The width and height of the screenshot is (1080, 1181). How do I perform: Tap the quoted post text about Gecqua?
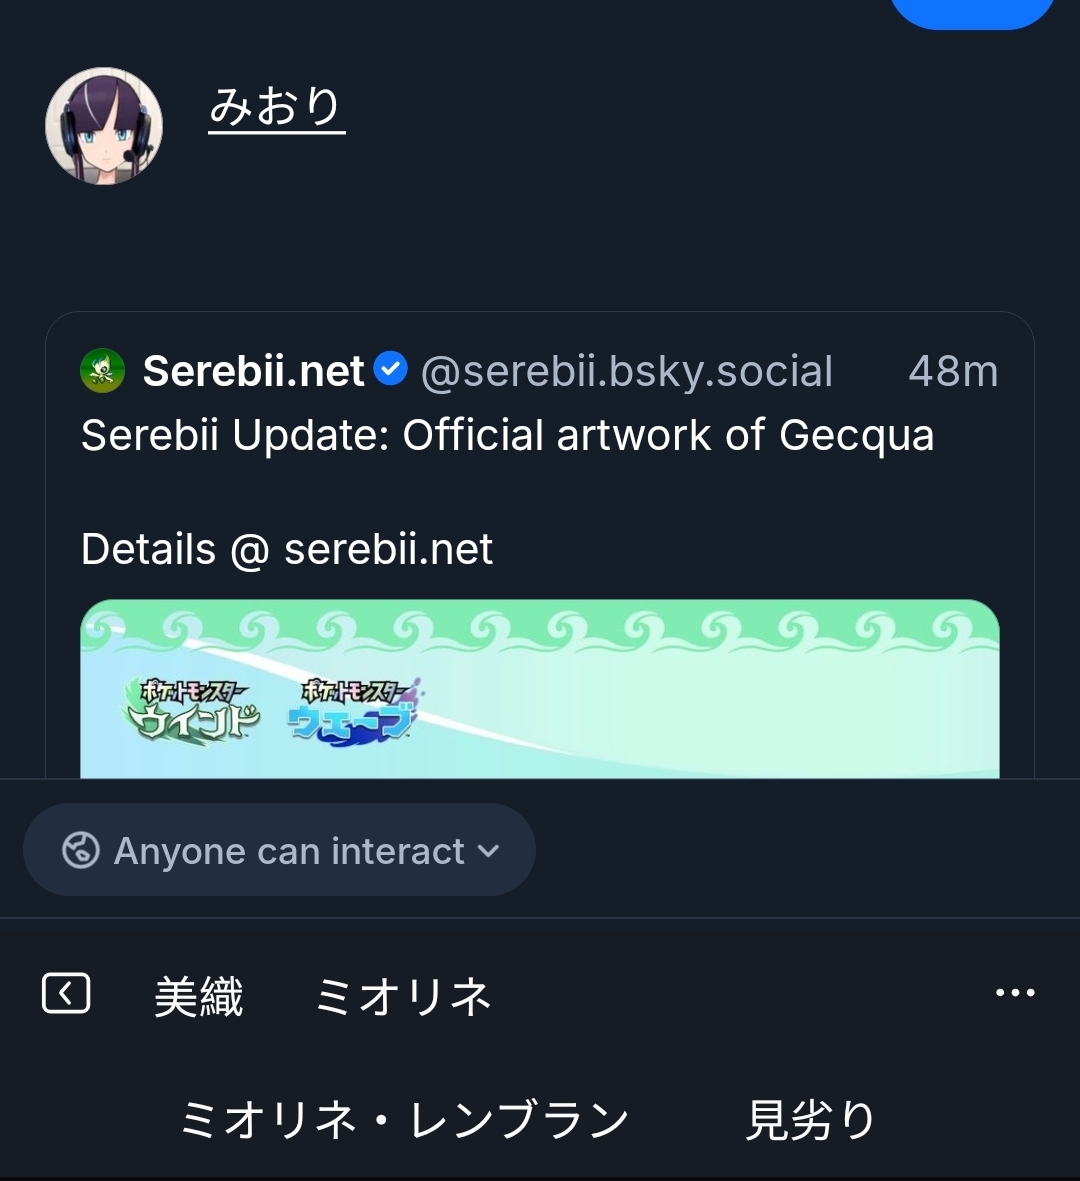(507, 436)
